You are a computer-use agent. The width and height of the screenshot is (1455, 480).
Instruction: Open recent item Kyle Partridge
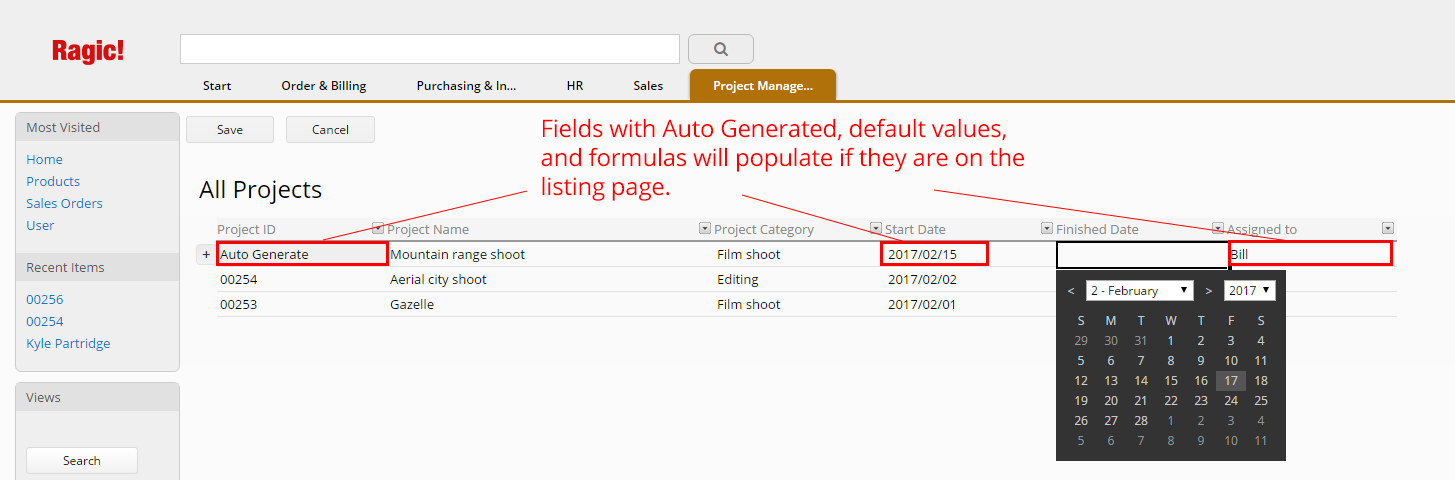(68, 343)
